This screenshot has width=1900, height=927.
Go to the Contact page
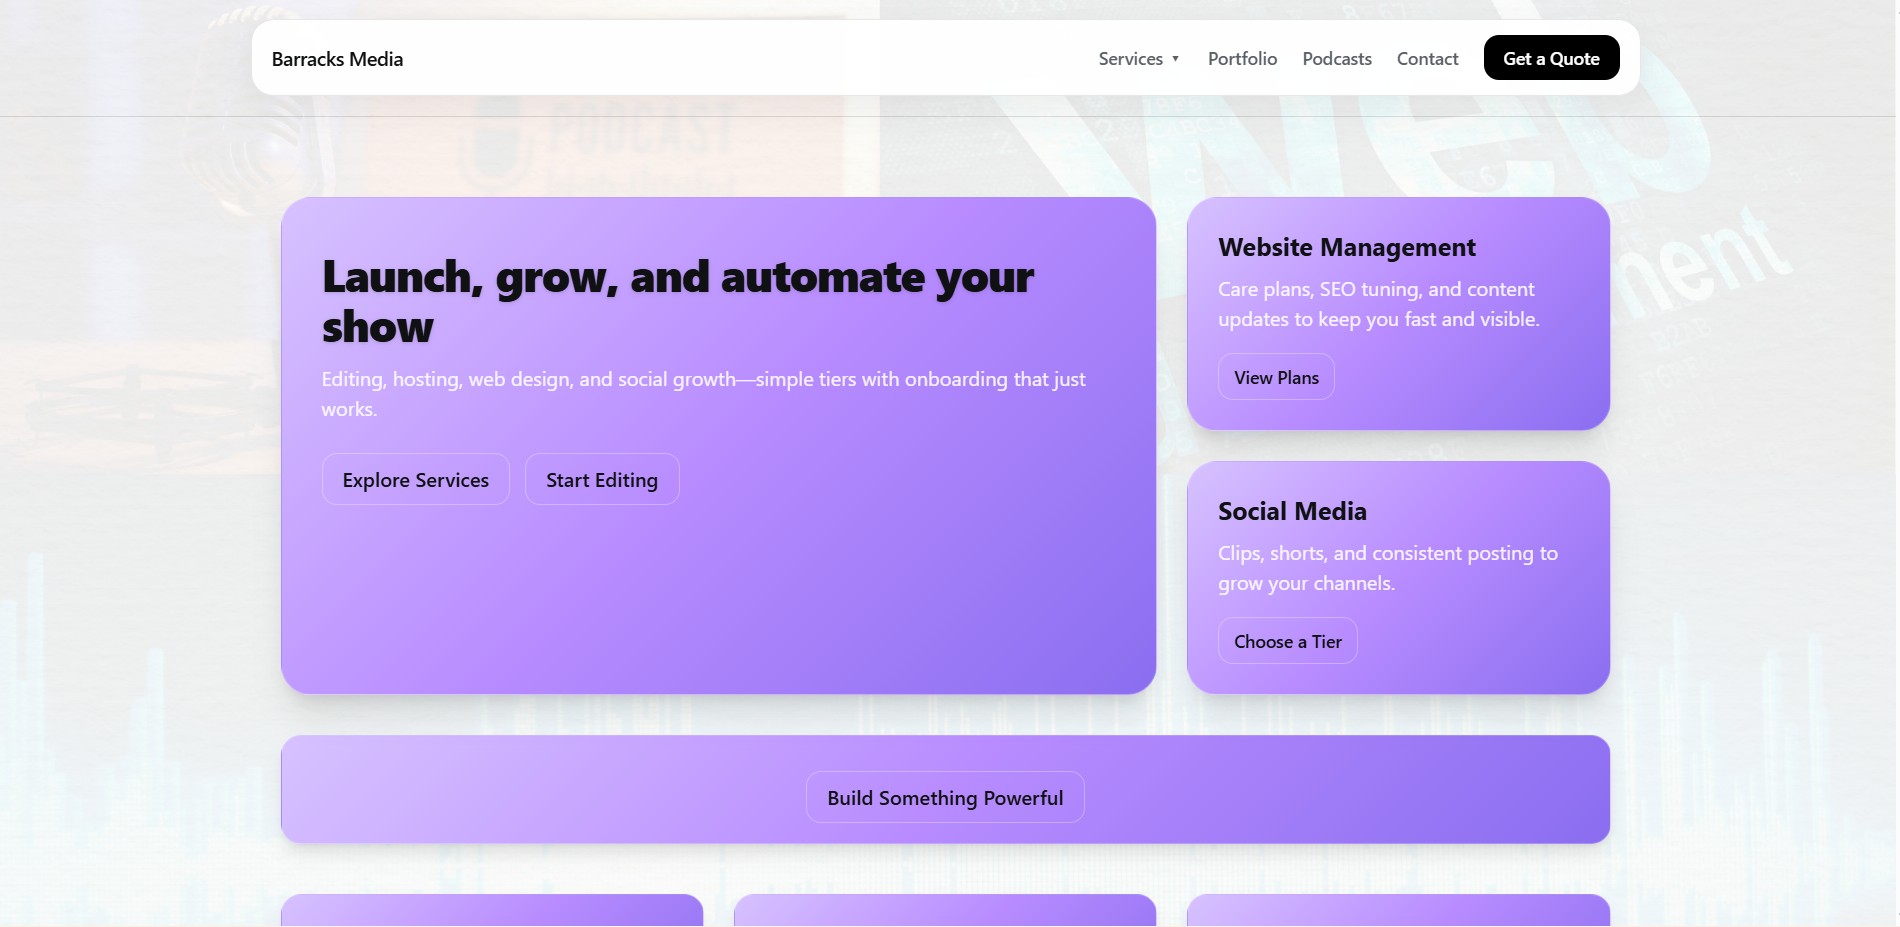1428,58
